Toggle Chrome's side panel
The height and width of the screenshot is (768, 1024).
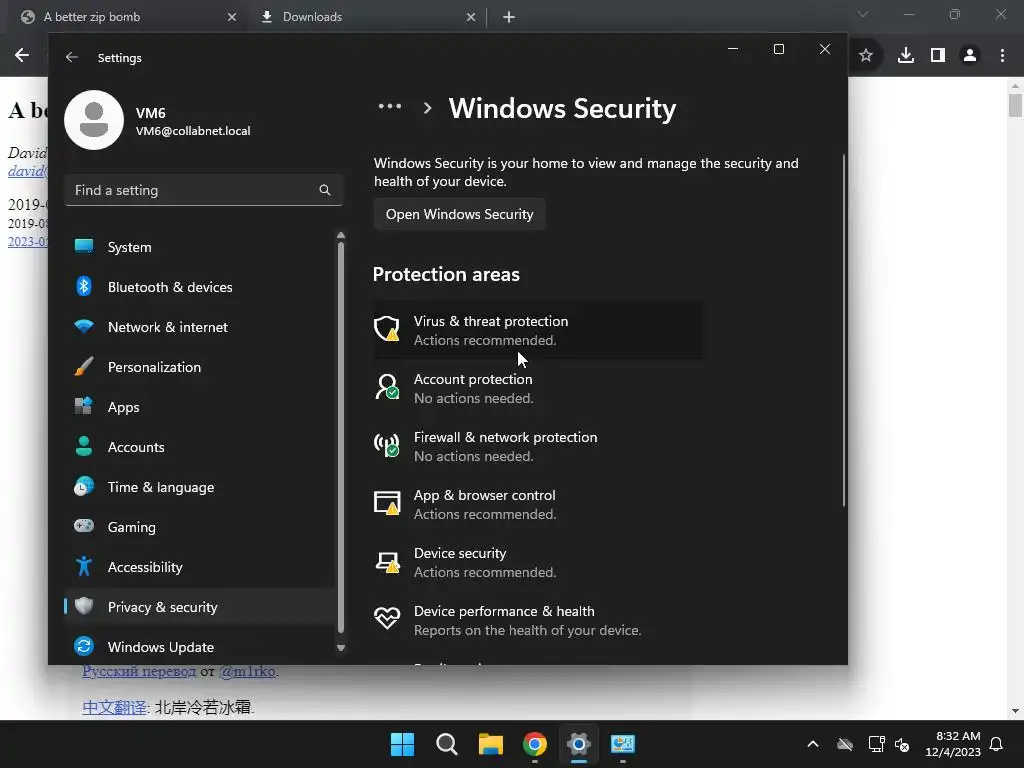coord(938,56)
